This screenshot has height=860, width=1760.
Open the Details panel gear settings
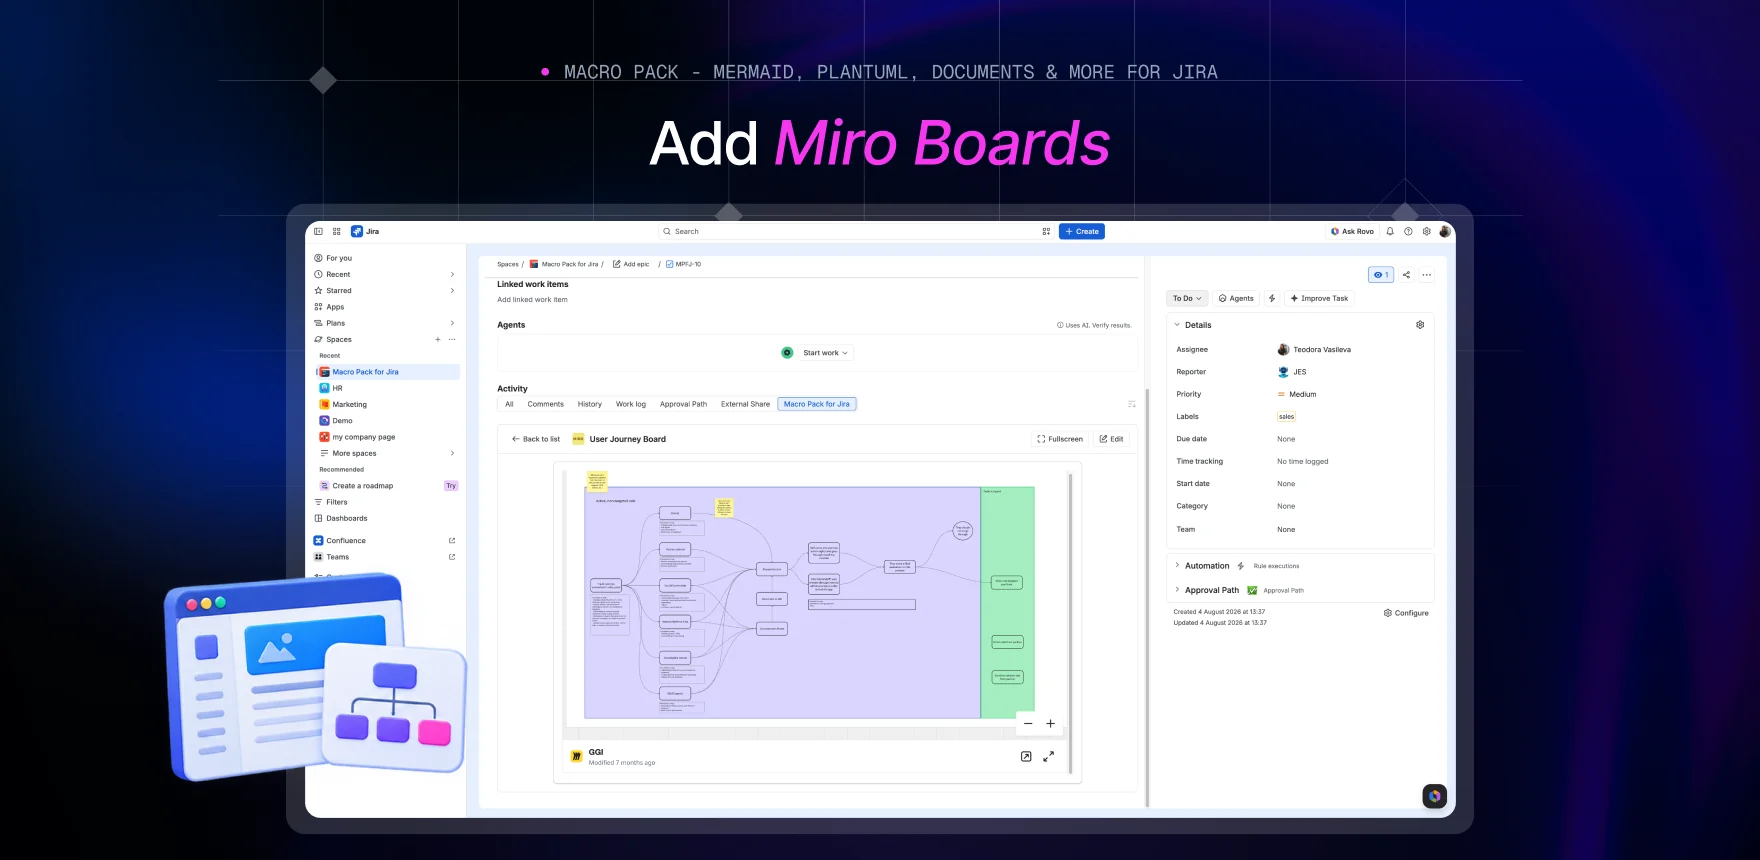pos(1420,325)
